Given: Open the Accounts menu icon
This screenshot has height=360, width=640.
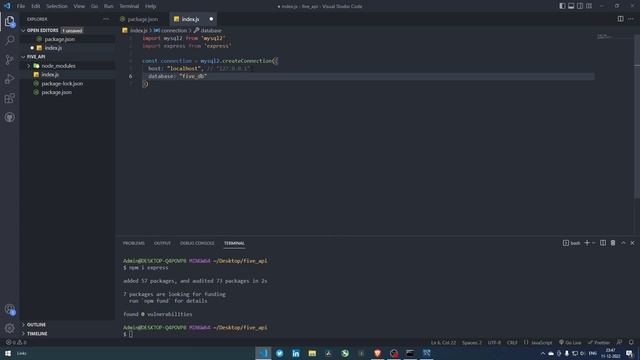Looking at the screenshot, I should click(x=9, y=309).
